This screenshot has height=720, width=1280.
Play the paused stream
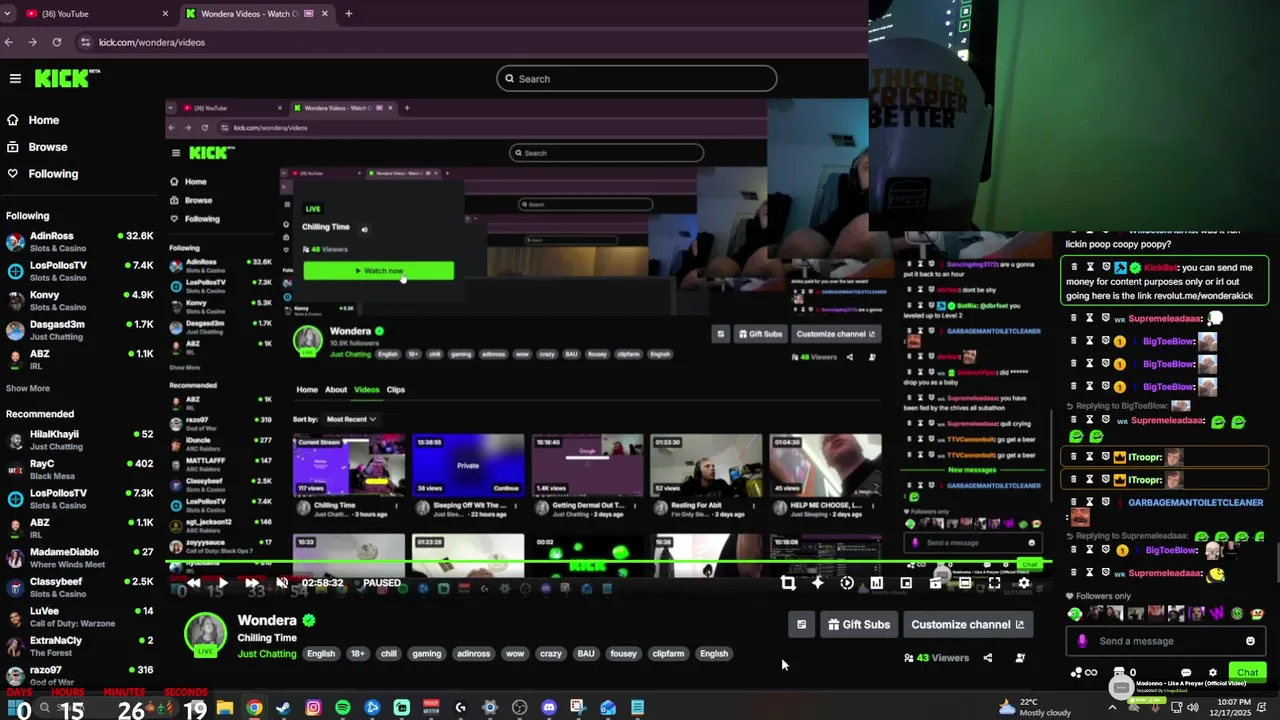(223, 583)
